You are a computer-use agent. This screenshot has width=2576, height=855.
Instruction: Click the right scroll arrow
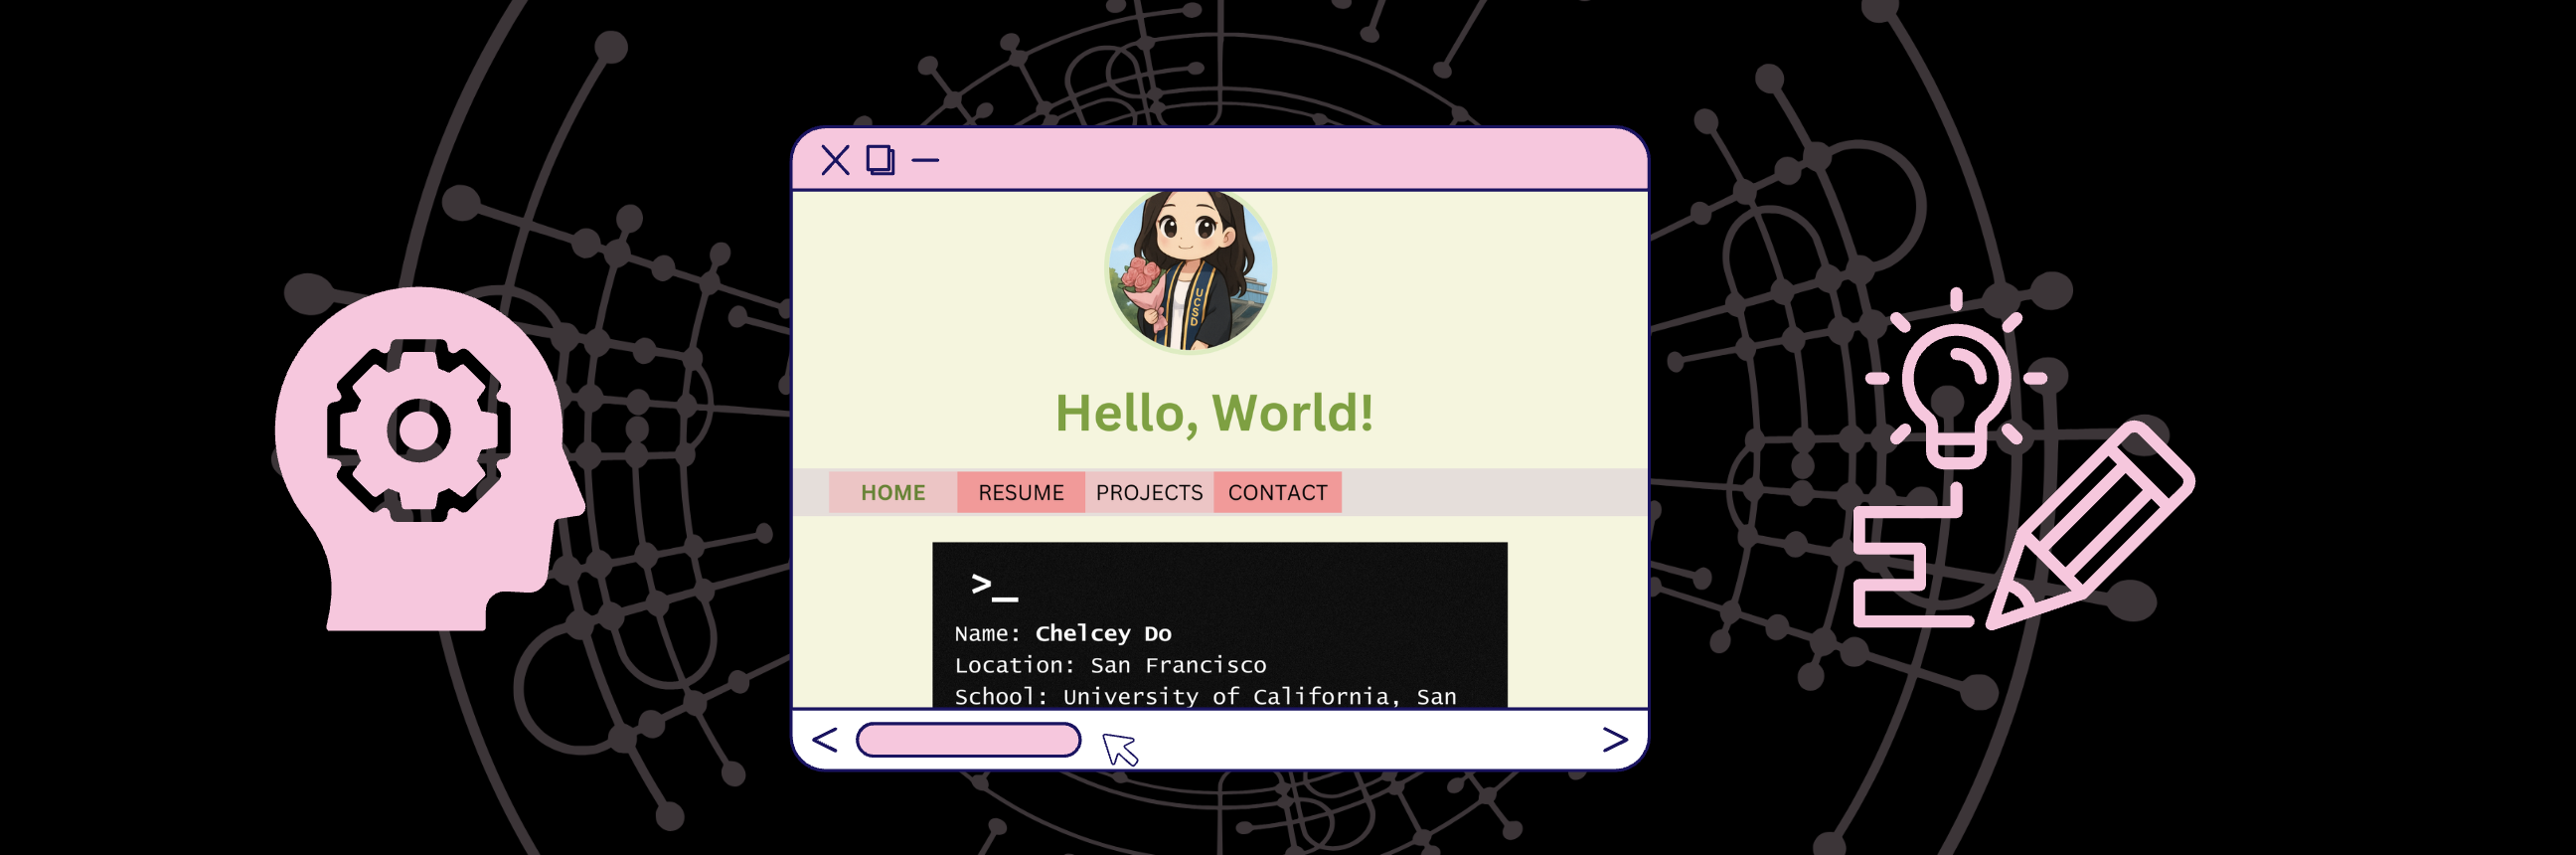point(1614,740)
